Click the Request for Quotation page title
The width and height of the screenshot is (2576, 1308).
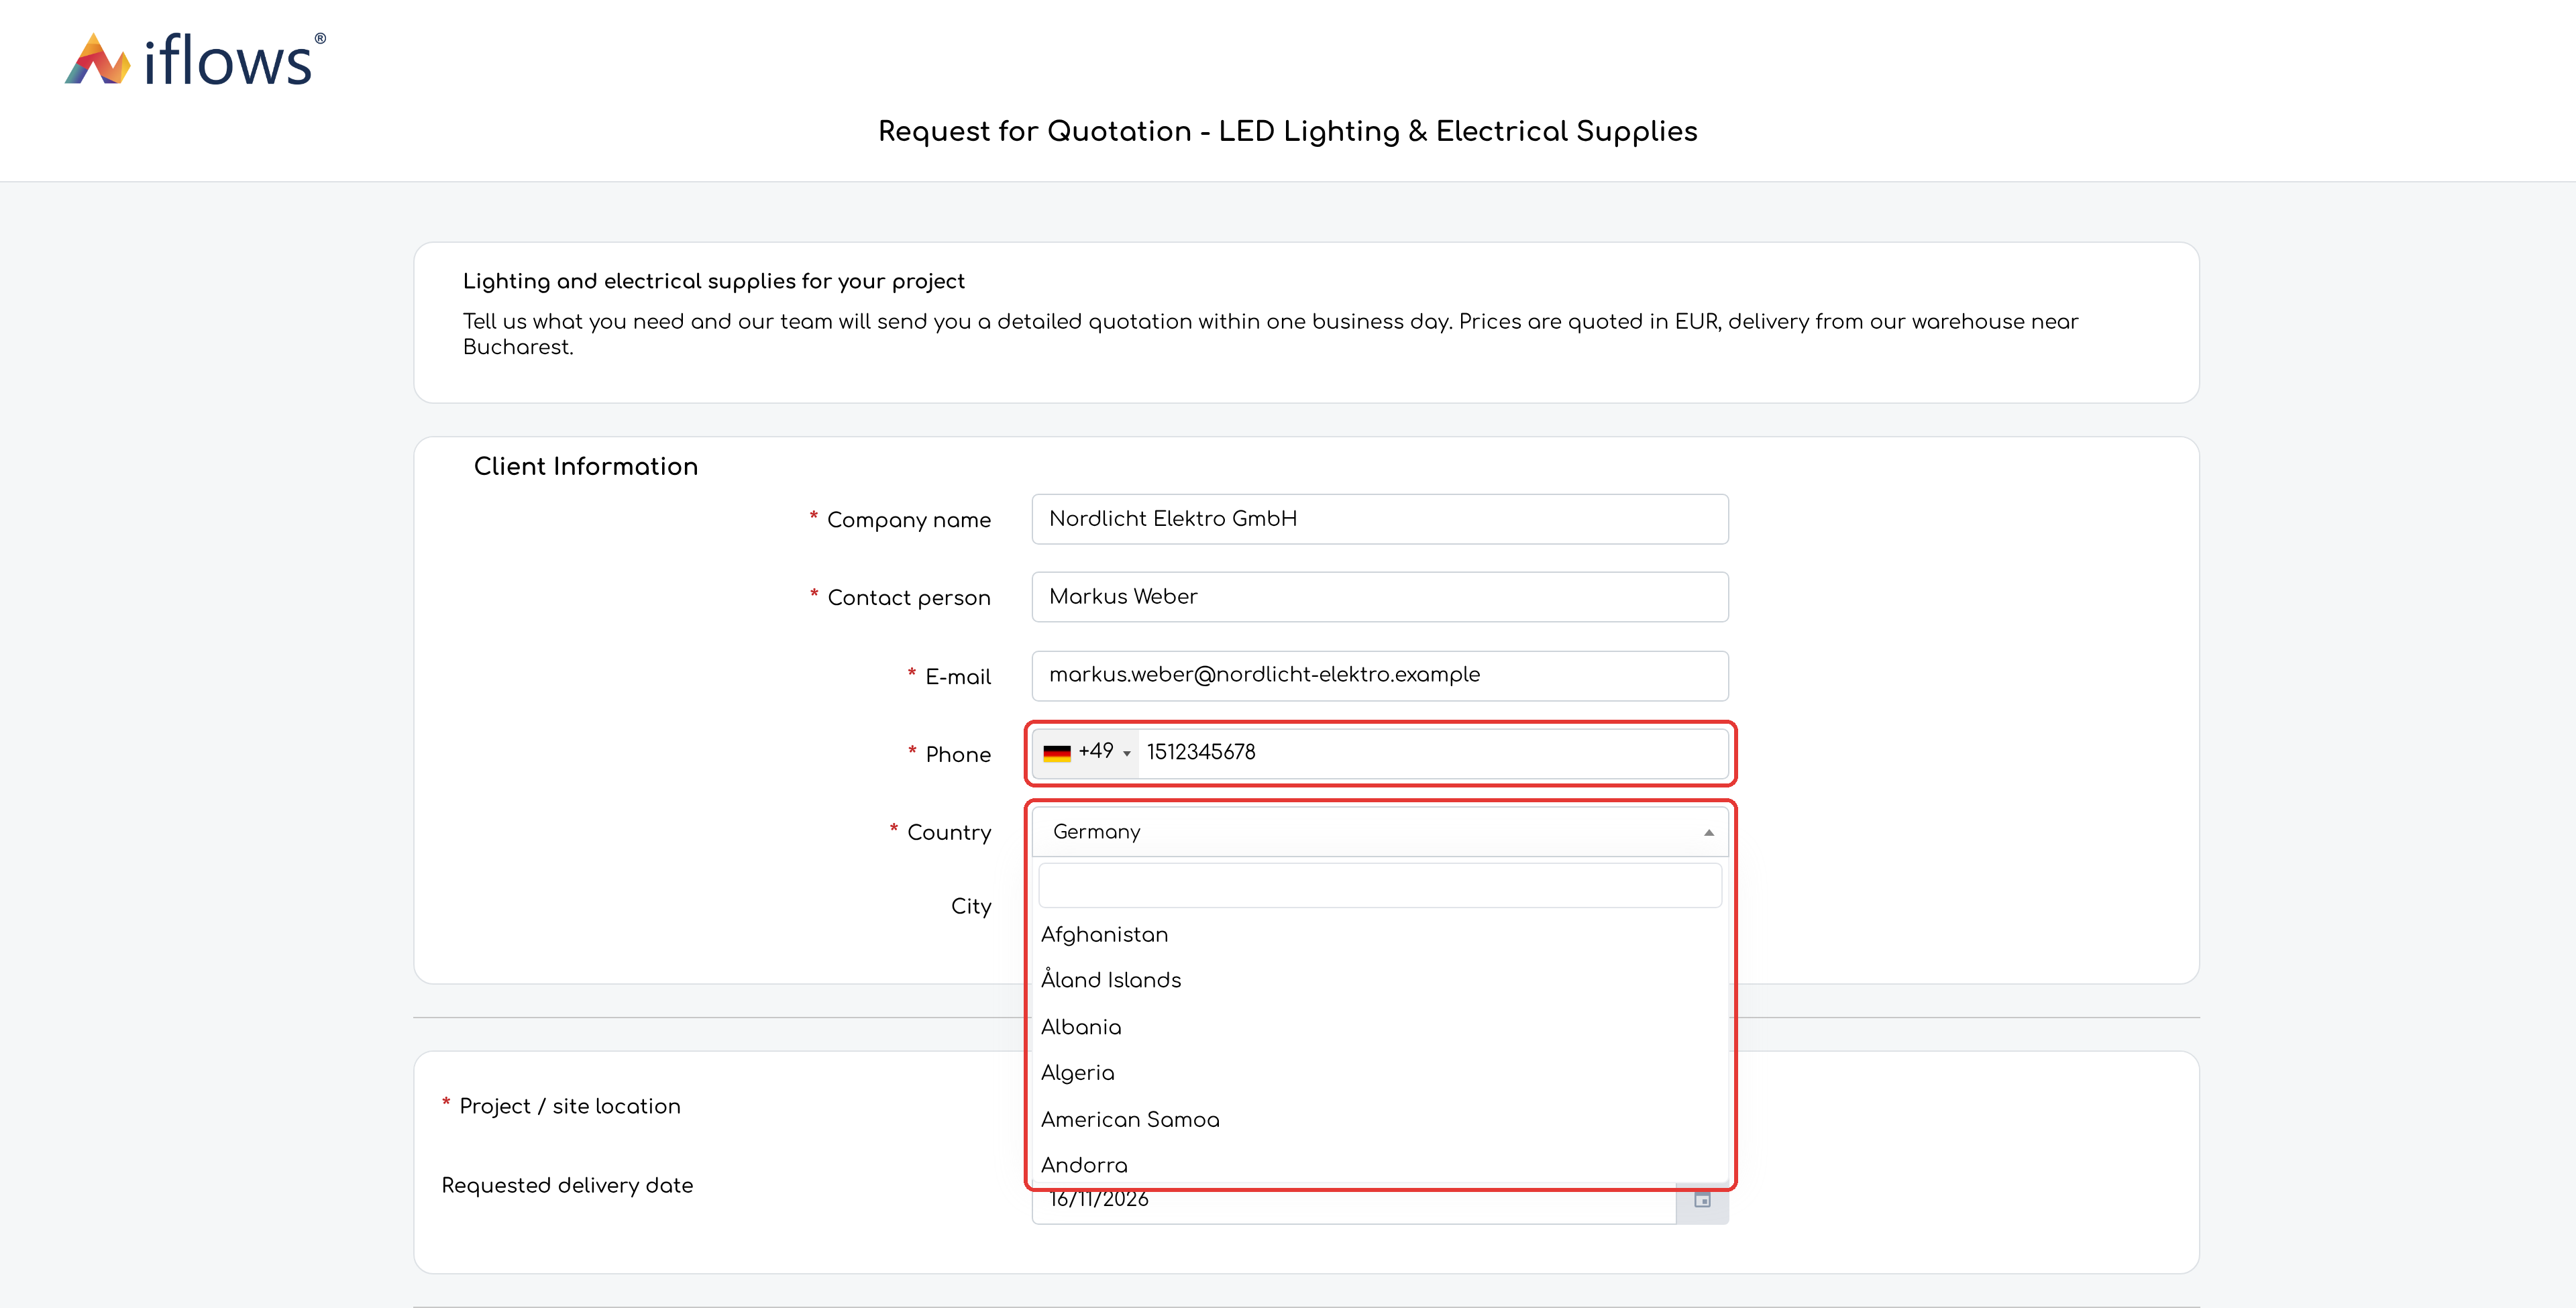click(x=1288, y=131)
